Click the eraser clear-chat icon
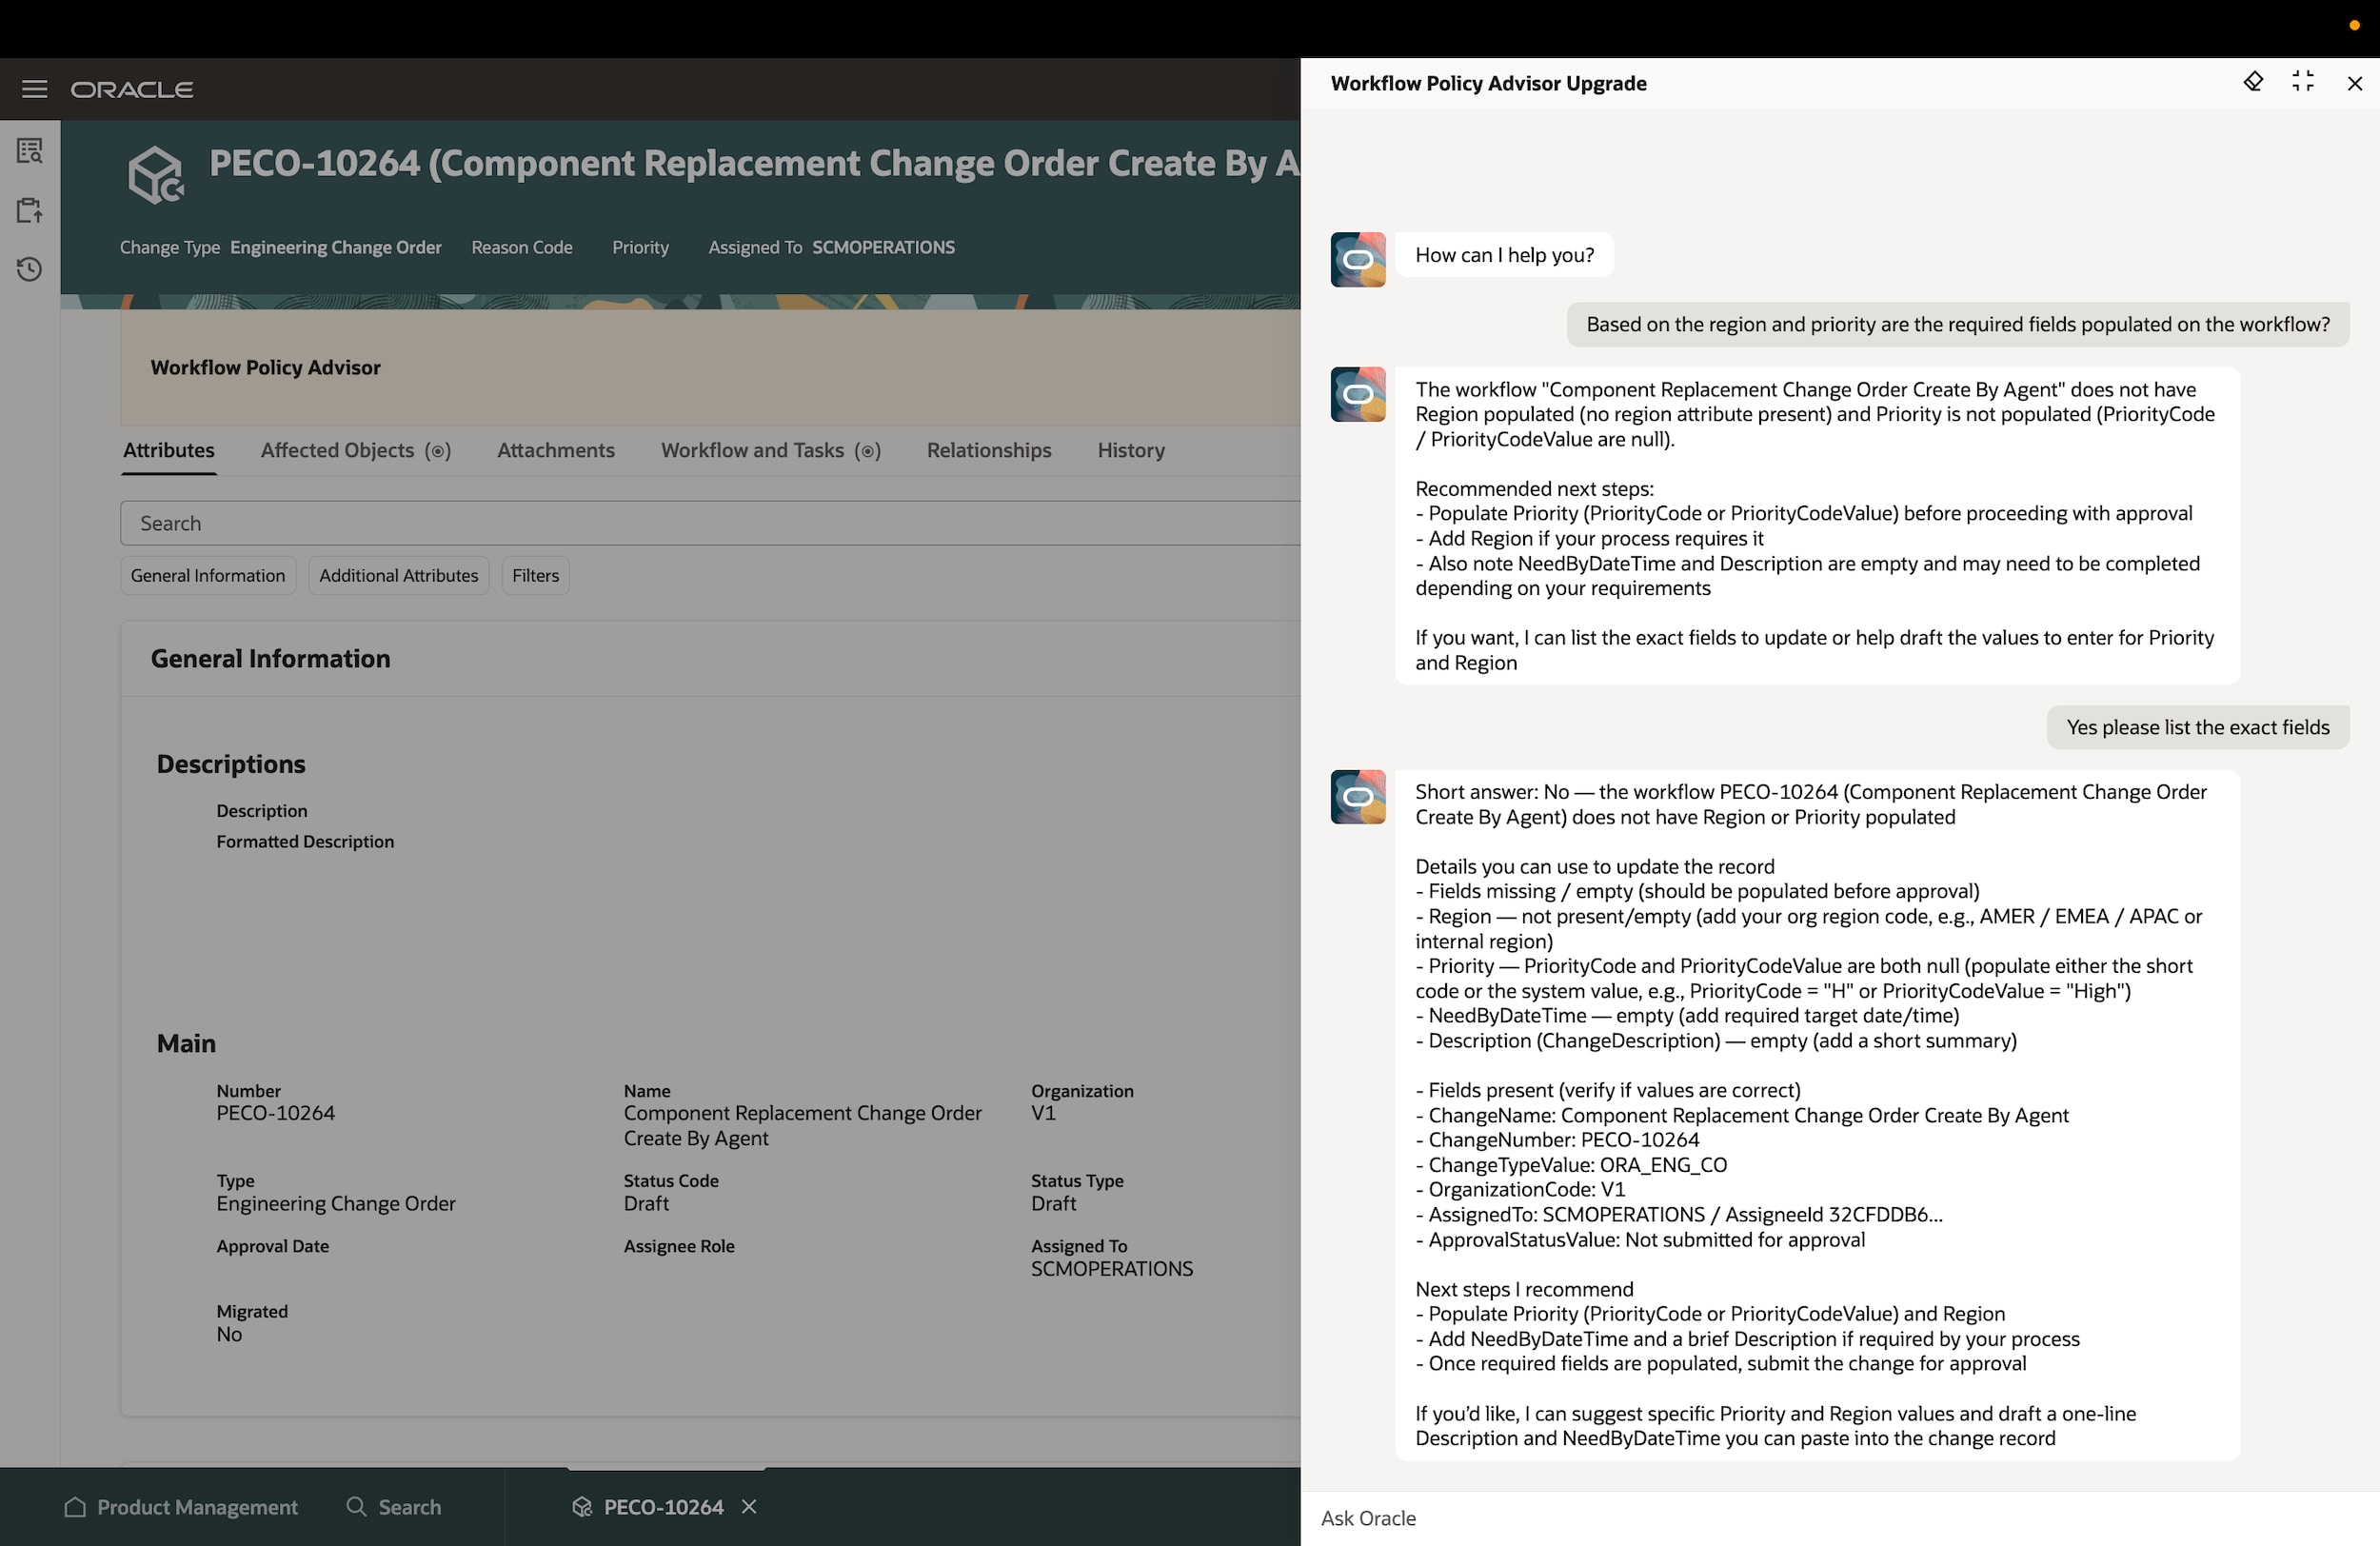2380x1546 pixels. (2252, 82)
